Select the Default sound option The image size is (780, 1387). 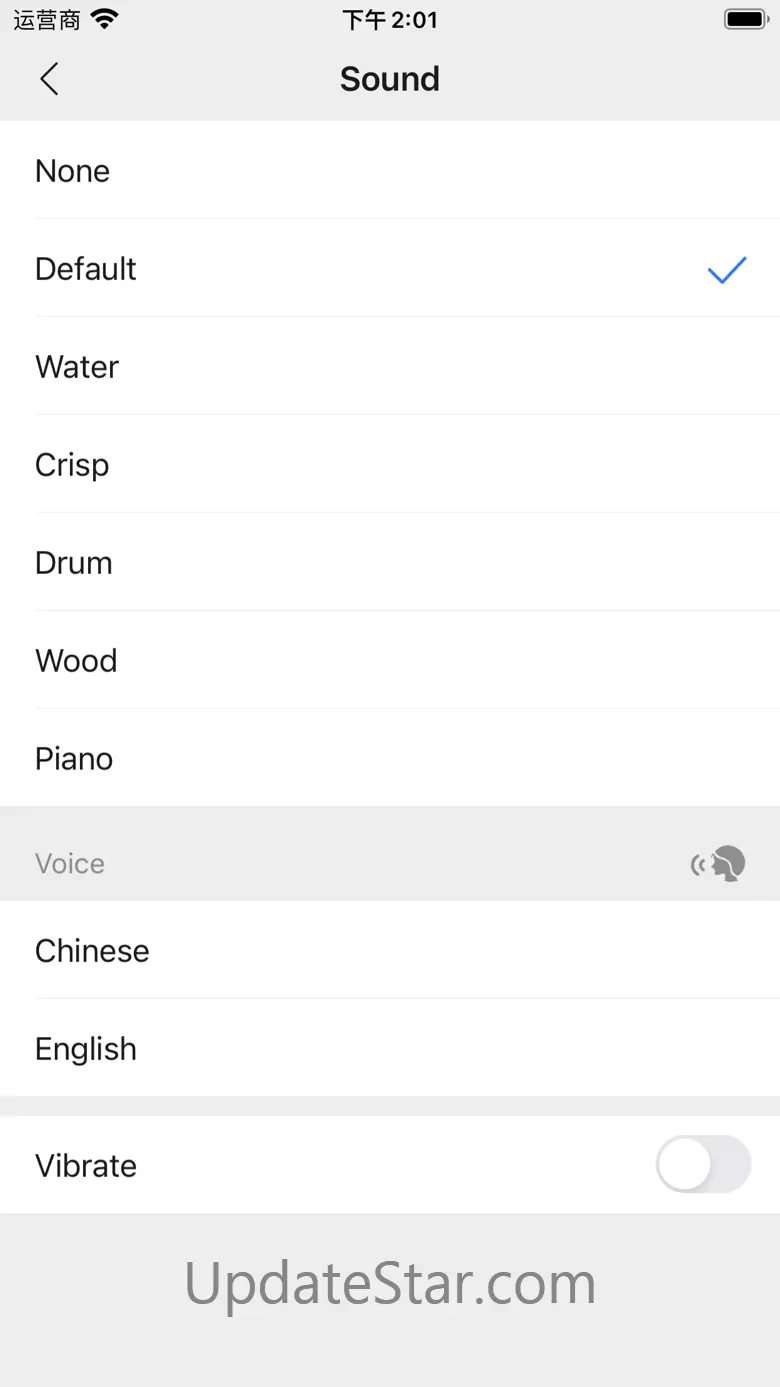point(390,269)
